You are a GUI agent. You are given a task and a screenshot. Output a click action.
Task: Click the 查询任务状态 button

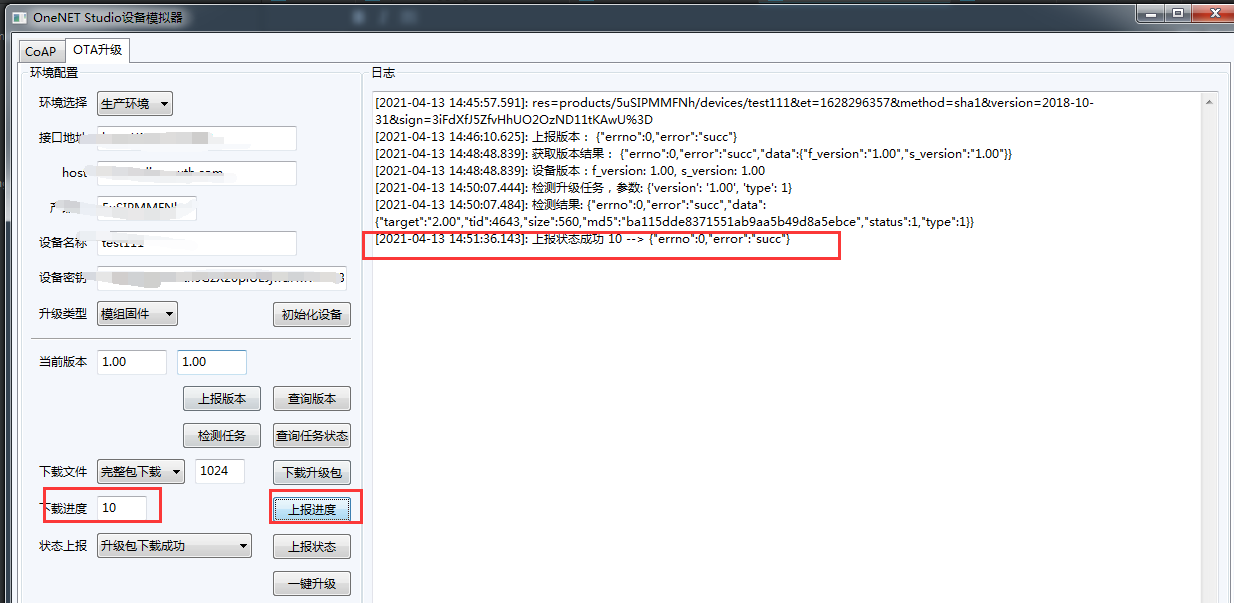point(312,435)
